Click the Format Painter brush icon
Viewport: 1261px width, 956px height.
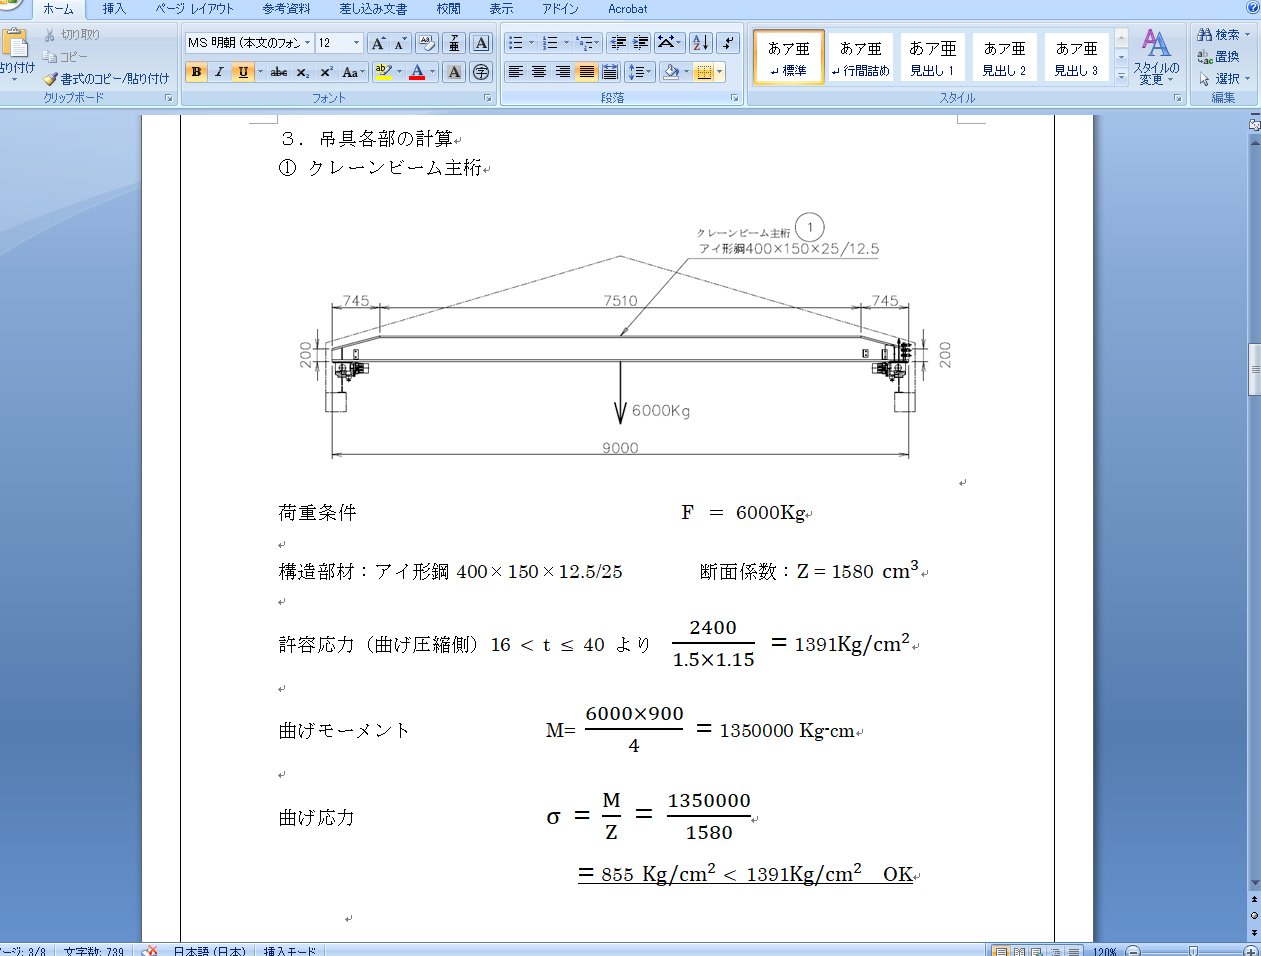[x=50, y=79]
